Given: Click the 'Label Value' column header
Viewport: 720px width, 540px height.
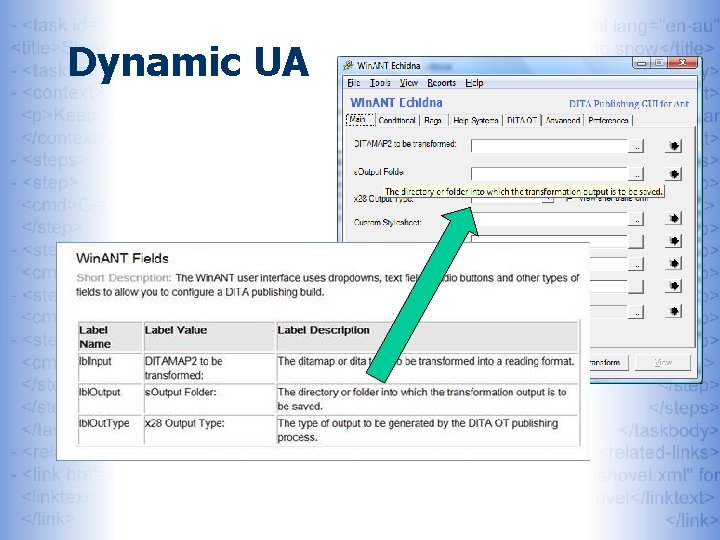Looking at the screenshot, I should [209, 337].
